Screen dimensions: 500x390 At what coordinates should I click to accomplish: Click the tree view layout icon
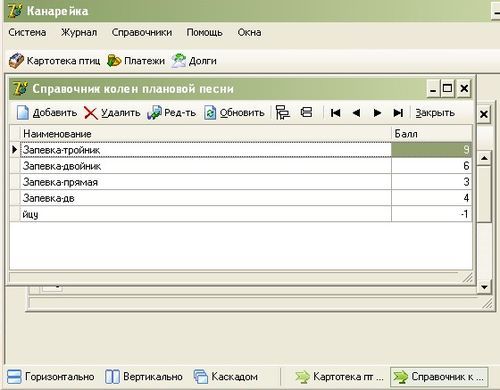283,113
